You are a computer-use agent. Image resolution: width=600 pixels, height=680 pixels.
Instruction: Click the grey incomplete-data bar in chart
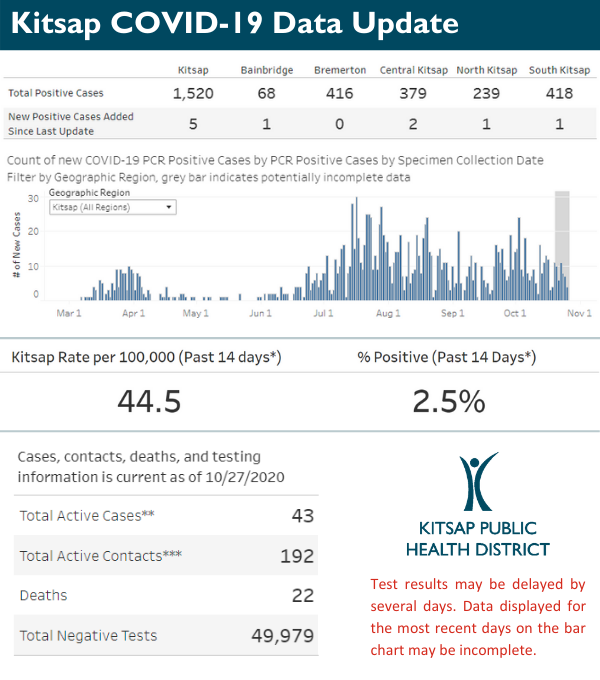click(x=561, y=244)
